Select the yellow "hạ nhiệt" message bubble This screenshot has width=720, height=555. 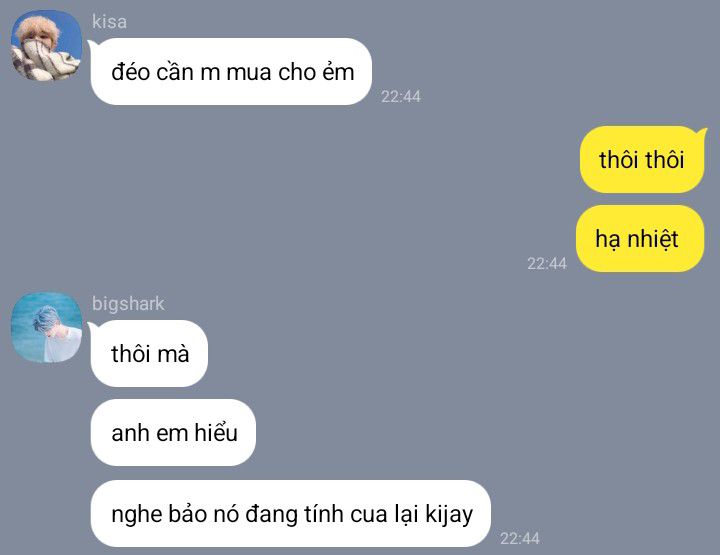tap(640, 239)
